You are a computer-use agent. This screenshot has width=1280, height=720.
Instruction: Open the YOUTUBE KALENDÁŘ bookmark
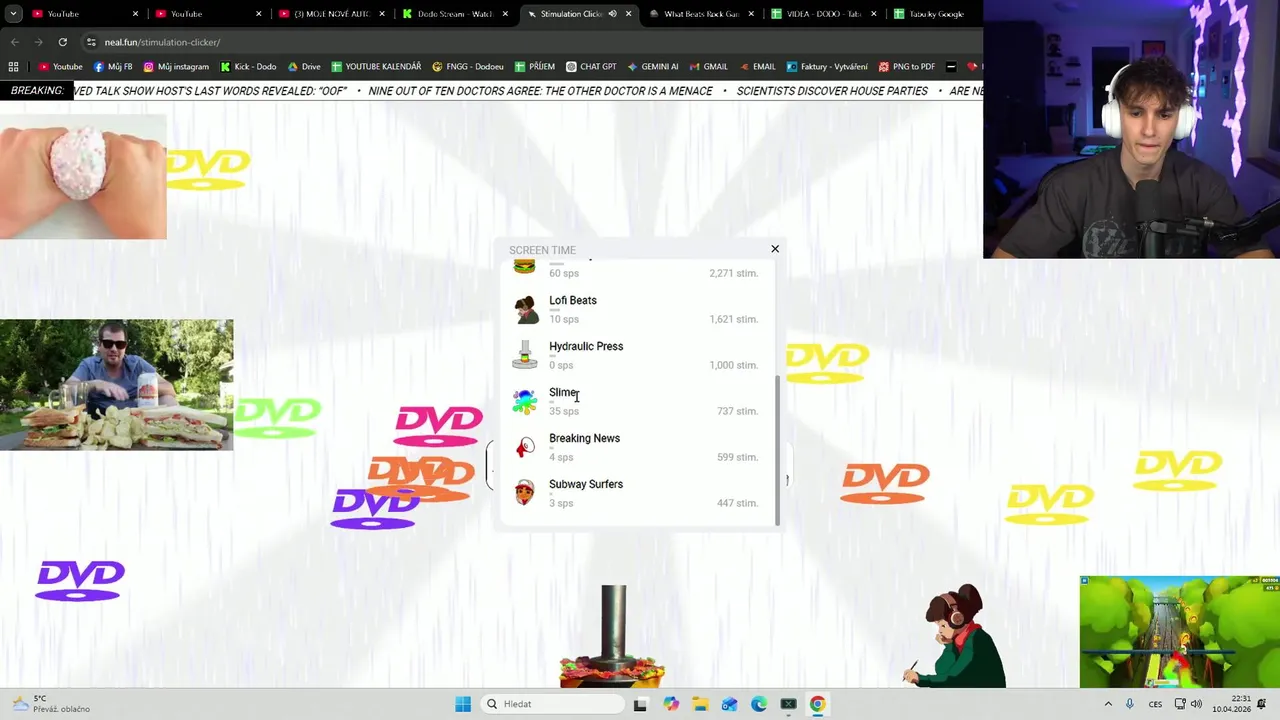[376, 67]
